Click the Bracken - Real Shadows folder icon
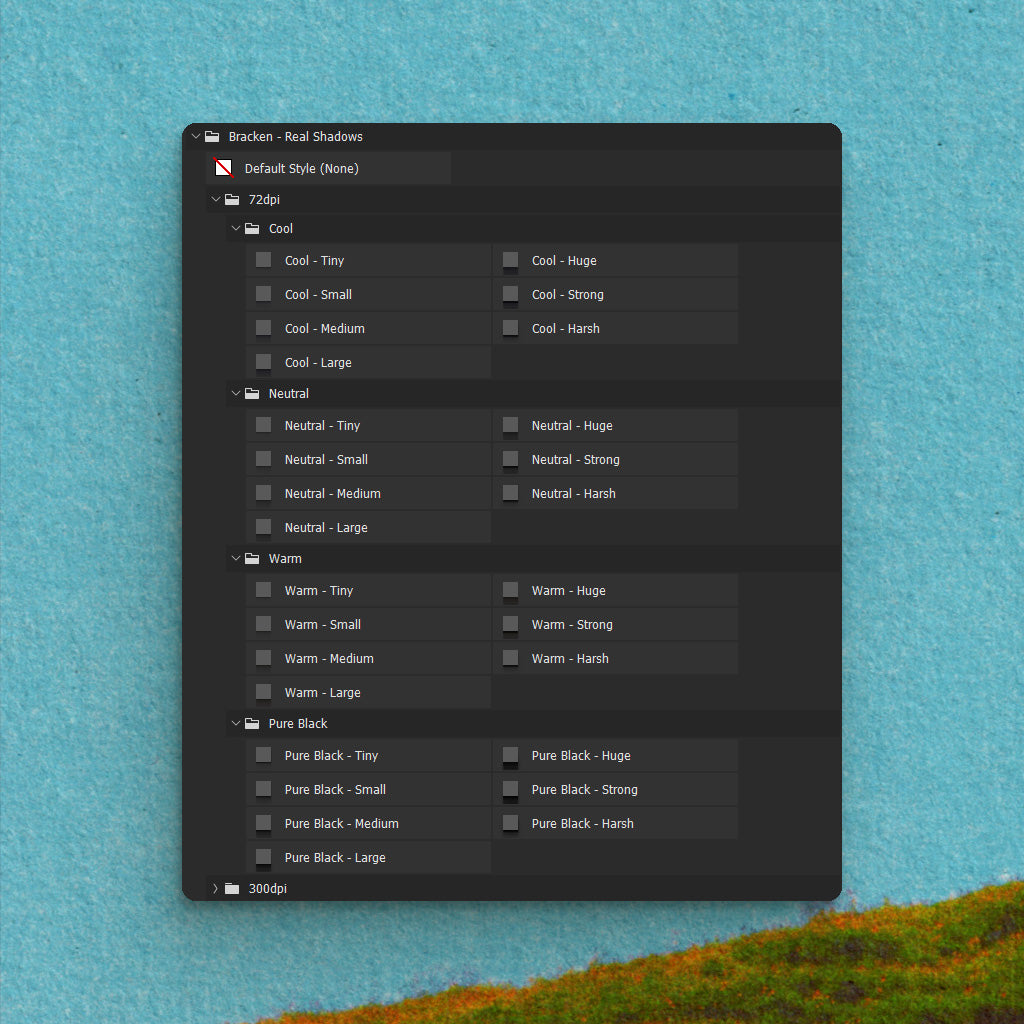Viewport: 1024px width, 1024px height. point(212,137)
